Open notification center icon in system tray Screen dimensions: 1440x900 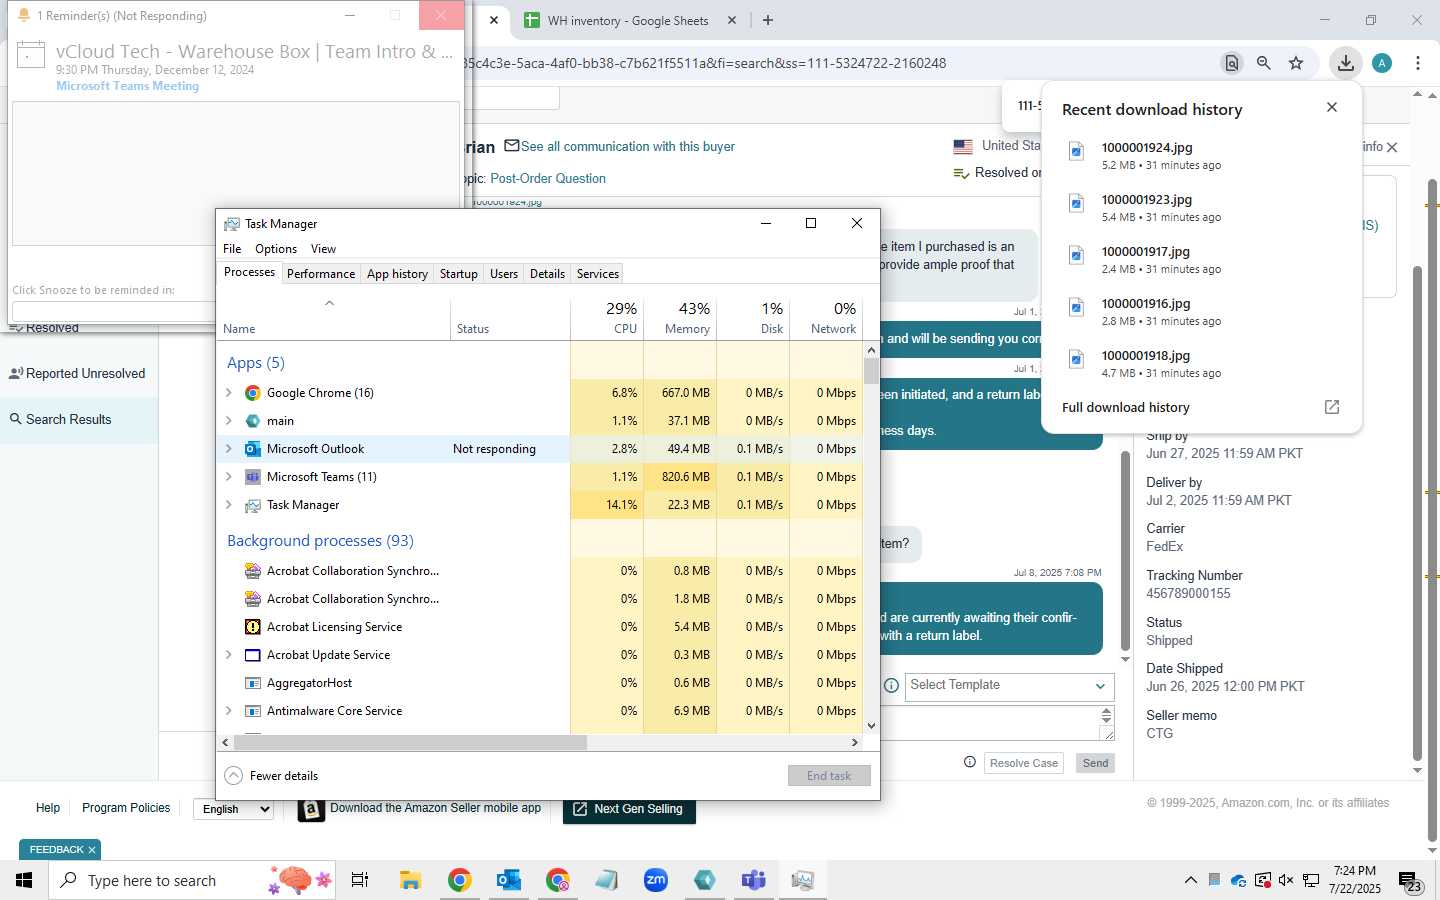[1410, 881]
